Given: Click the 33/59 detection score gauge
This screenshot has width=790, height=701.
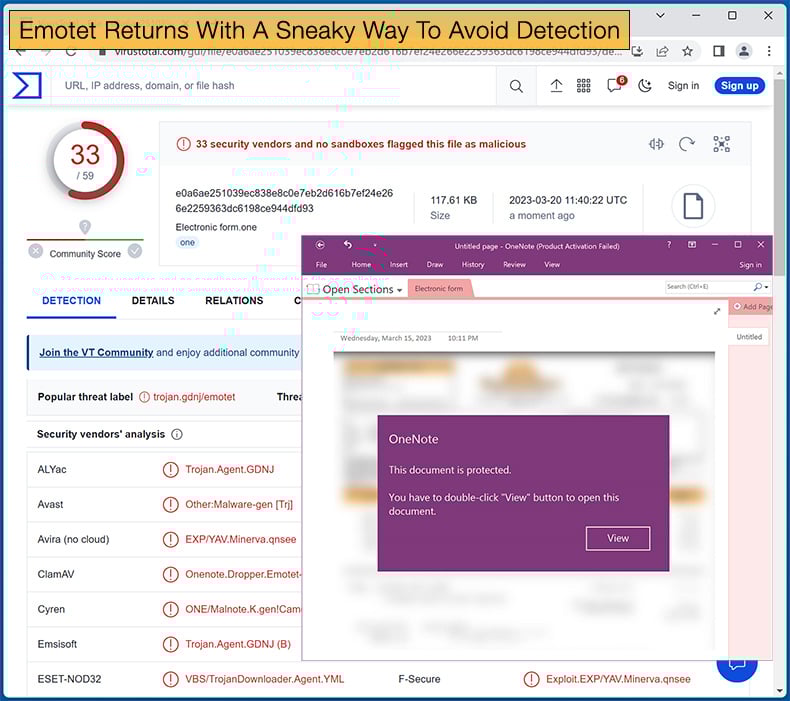Looking at the screenshot, I should point(85,161).
